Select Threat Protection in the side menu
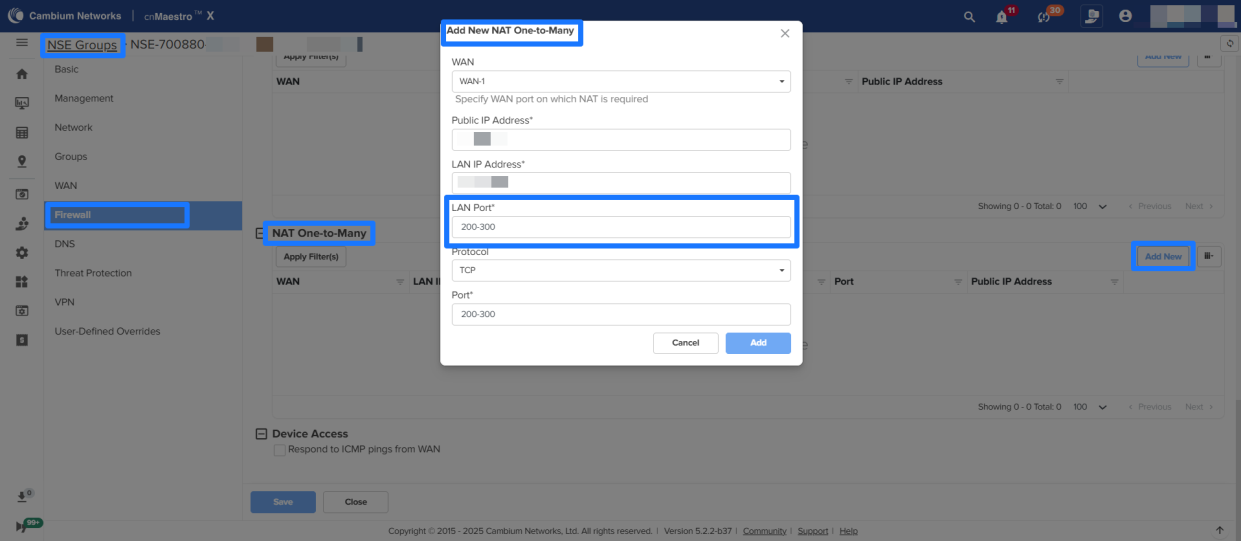The height and width of the screenshot is (541, 1241). pyautogui.click(x=93, y=273)
